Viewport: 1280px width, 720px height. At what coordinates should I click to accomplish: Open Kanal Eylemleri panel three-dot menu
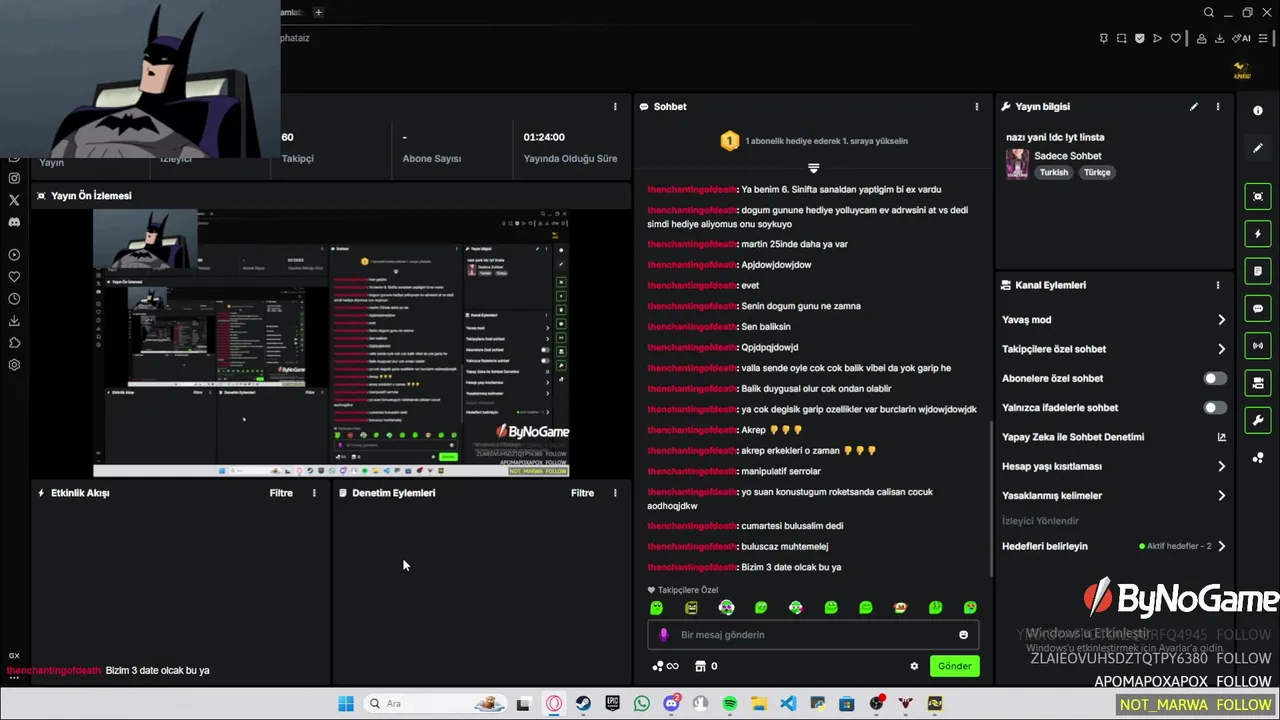(1218, 285)
